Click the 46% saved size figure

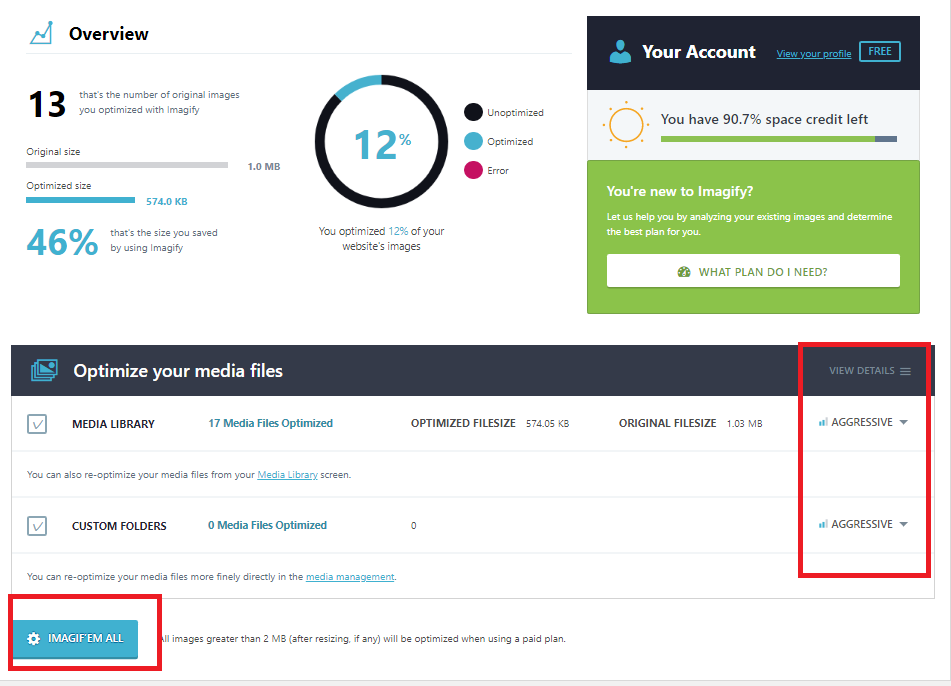[62, 241]
